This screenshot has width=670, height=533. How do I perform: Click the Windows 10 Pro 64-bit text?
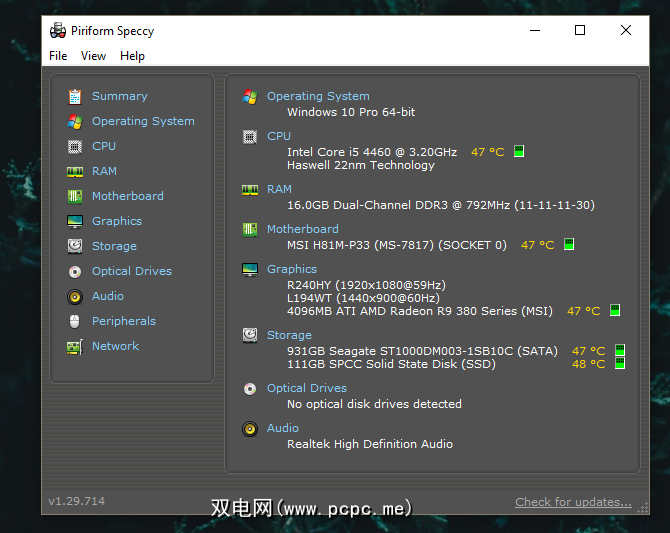pyautogui.click(x=351, y=112)
